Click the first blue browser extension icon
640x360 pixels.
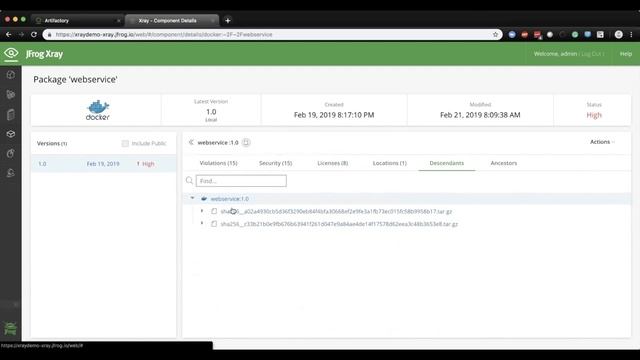click(512, 35)
